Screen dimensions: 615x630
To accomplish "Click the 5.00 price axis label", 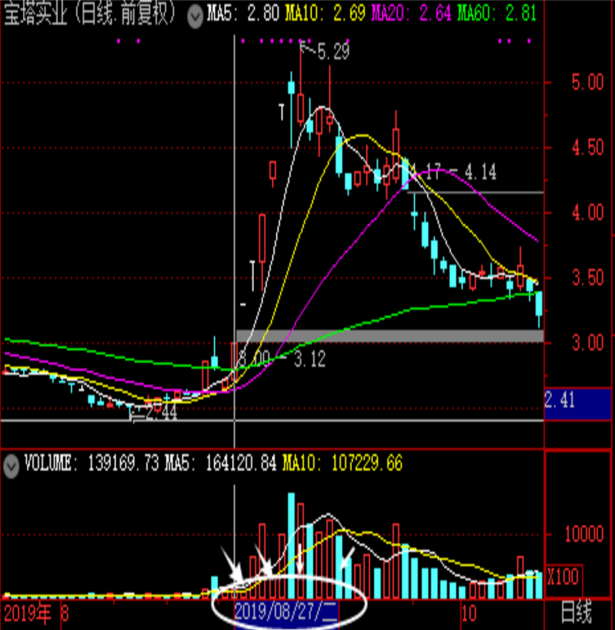I will click(x=587, y=82).
